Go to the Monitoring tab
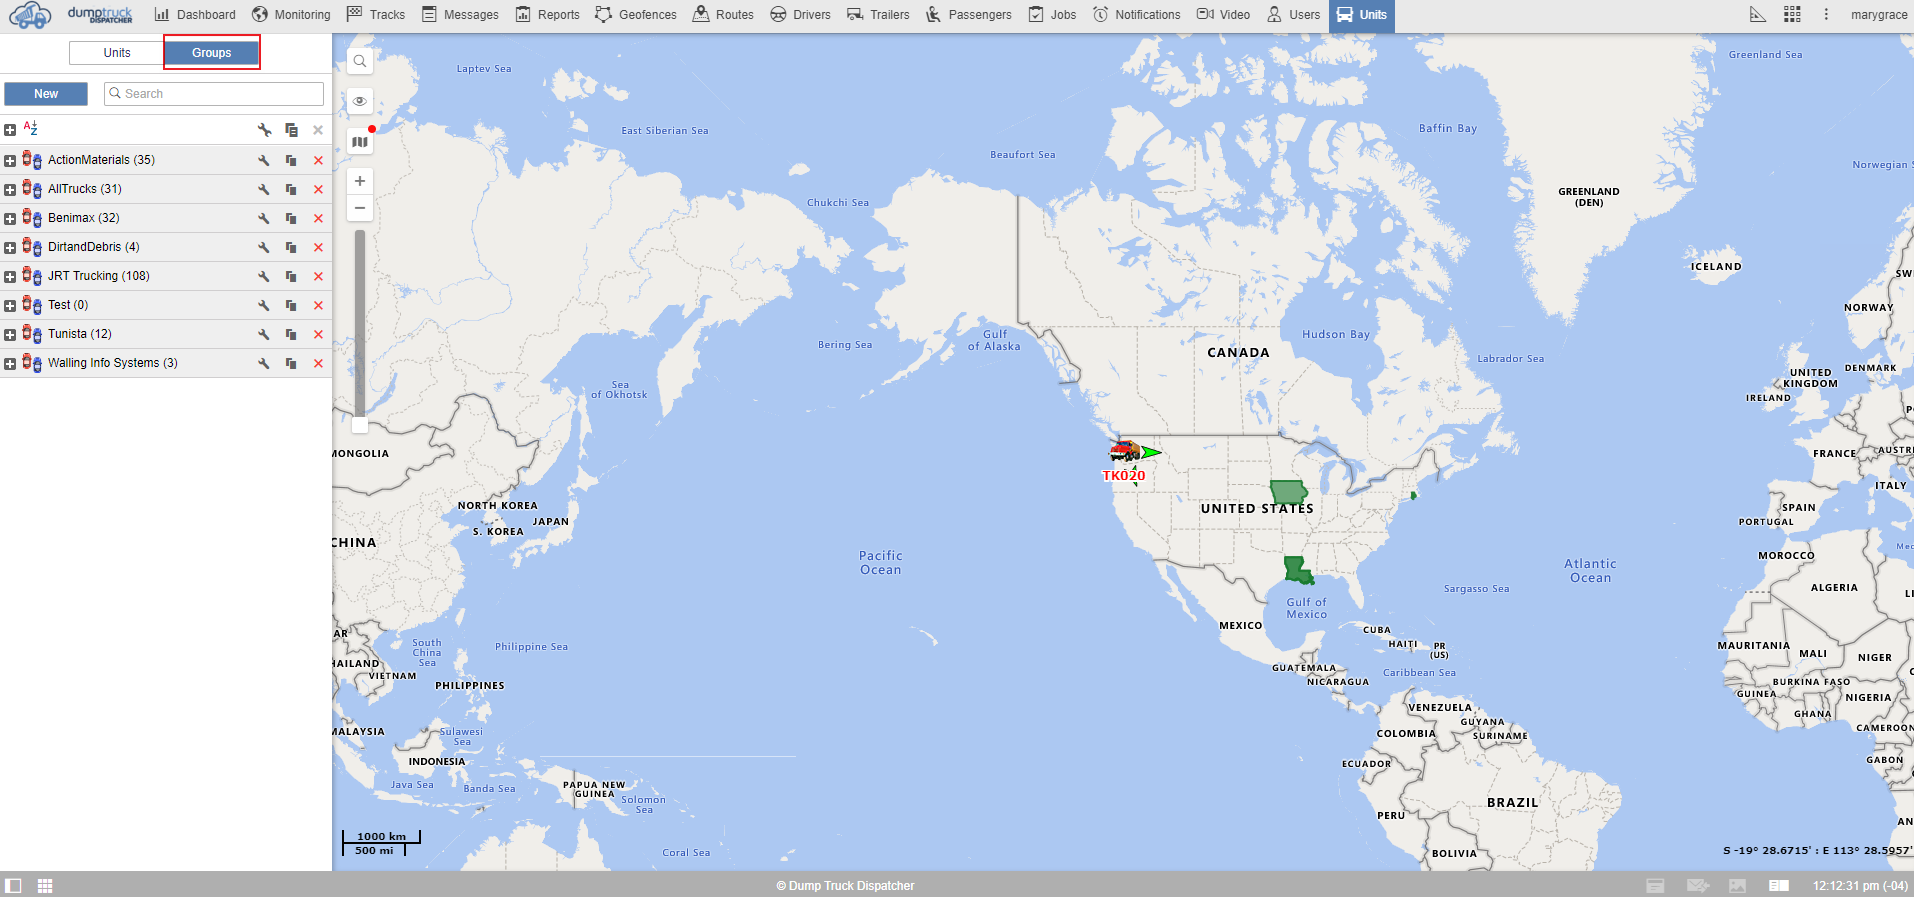This screenshot has width=1914, height=897. tap(291, 14)
